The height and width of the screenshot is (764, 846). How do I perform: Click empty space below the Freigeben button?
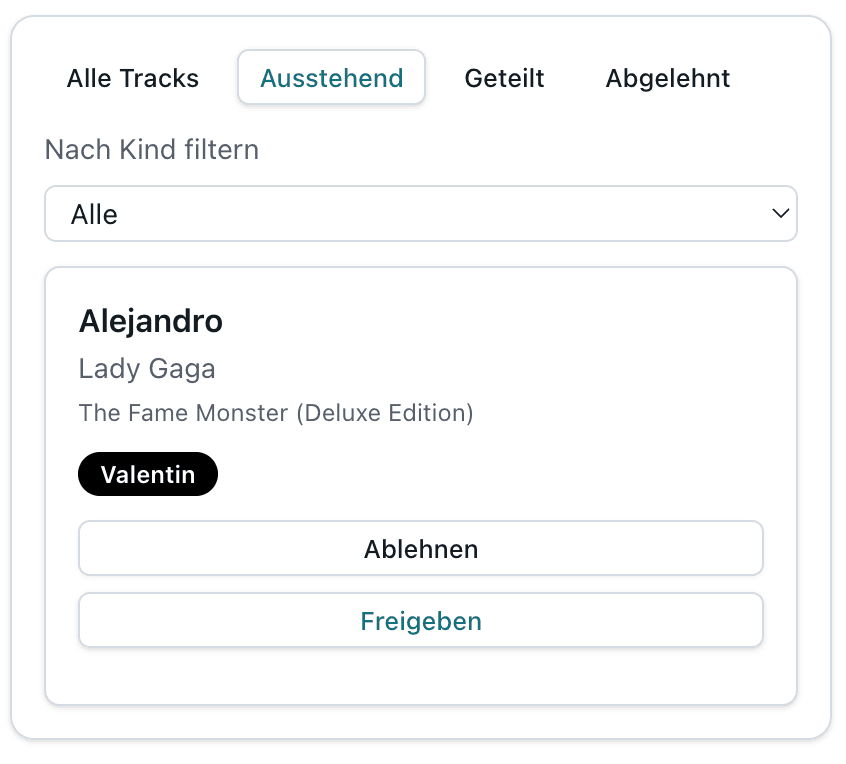(420, 675)
